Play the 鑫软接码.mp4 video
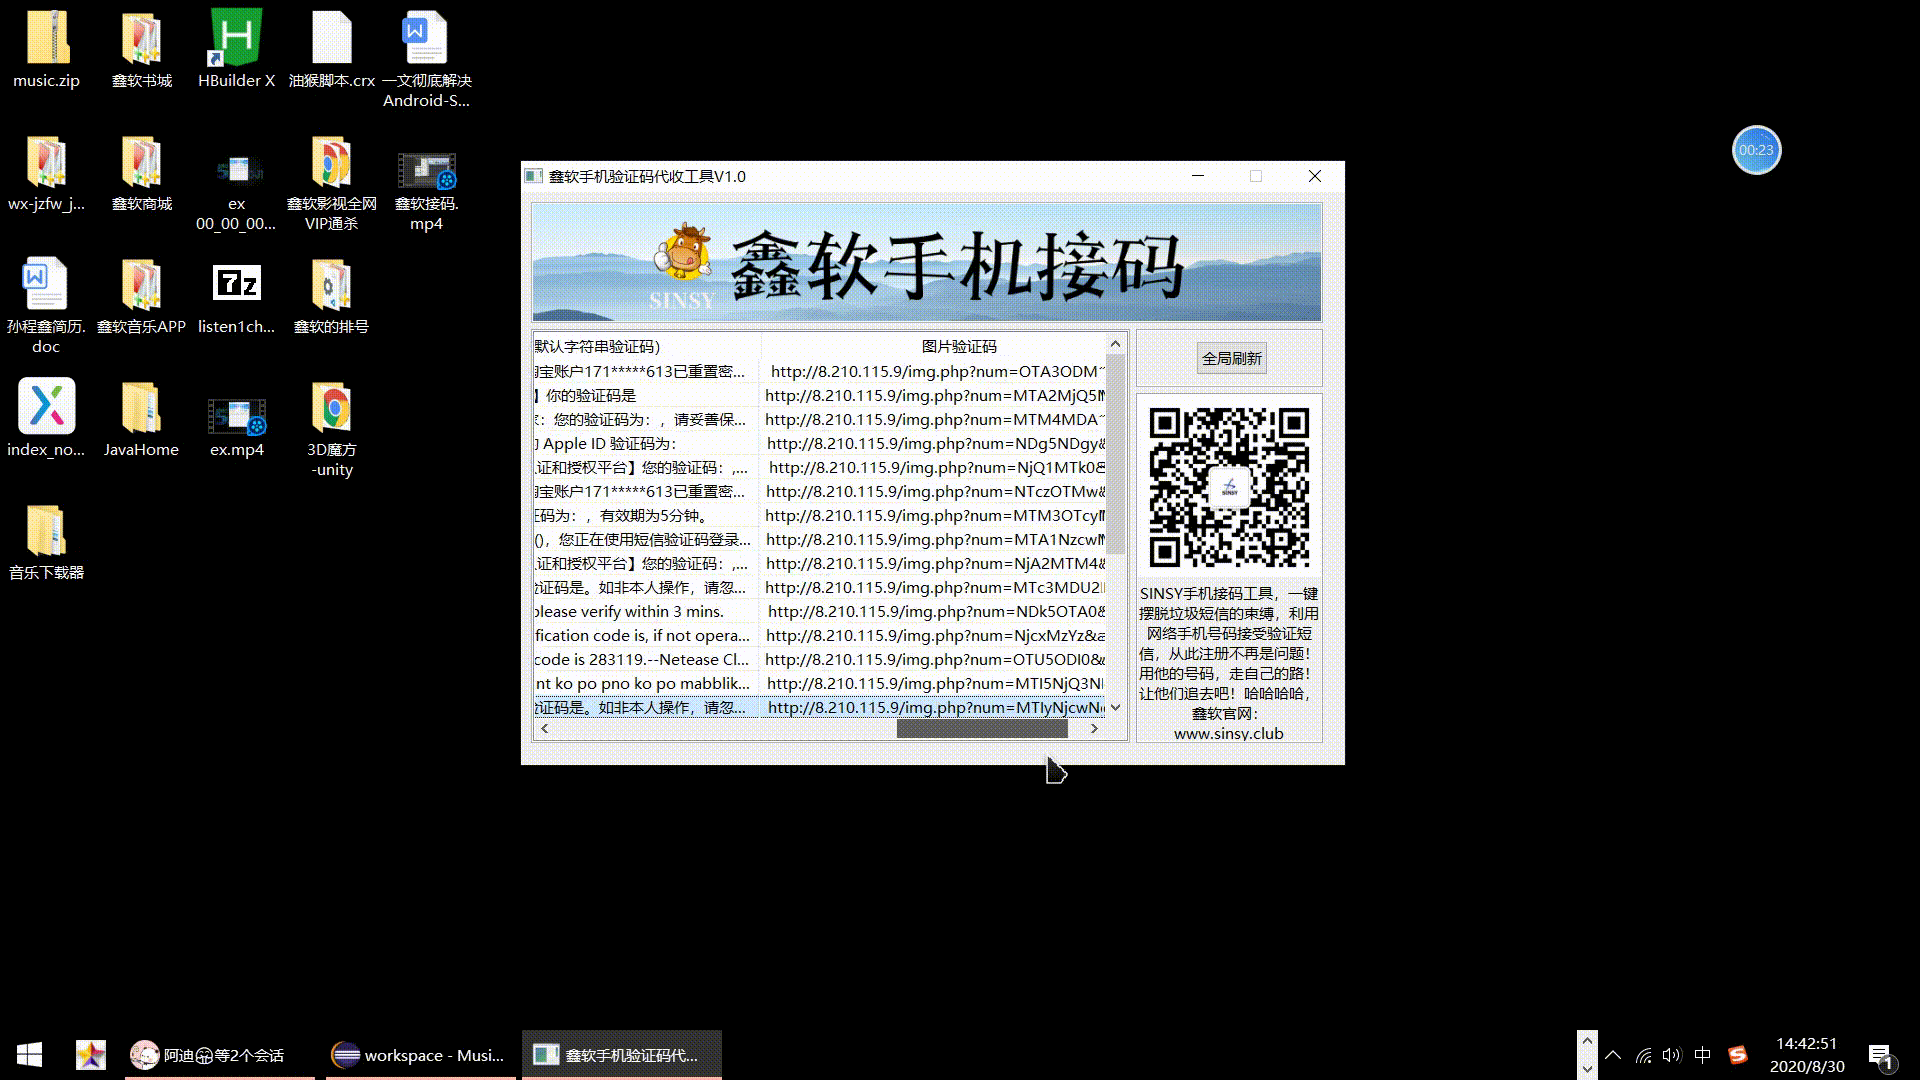This screenshot has height=1080, width=1920. [427, 170]
